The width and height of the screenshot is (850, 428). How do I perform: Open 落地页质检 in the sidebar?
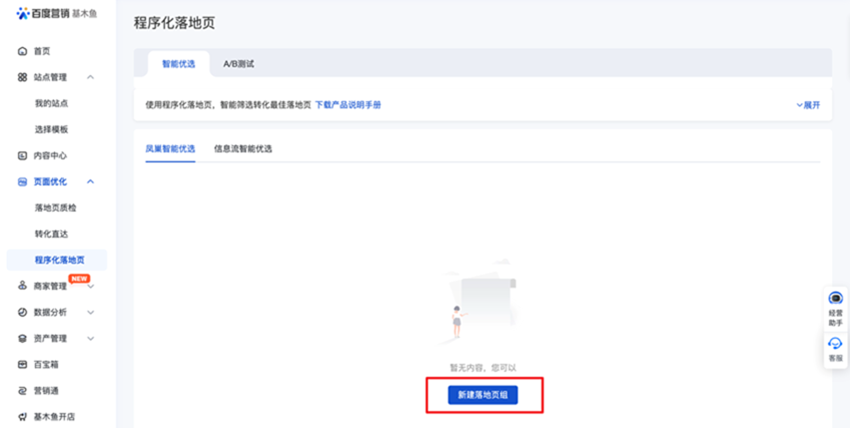tap(56, 208)
